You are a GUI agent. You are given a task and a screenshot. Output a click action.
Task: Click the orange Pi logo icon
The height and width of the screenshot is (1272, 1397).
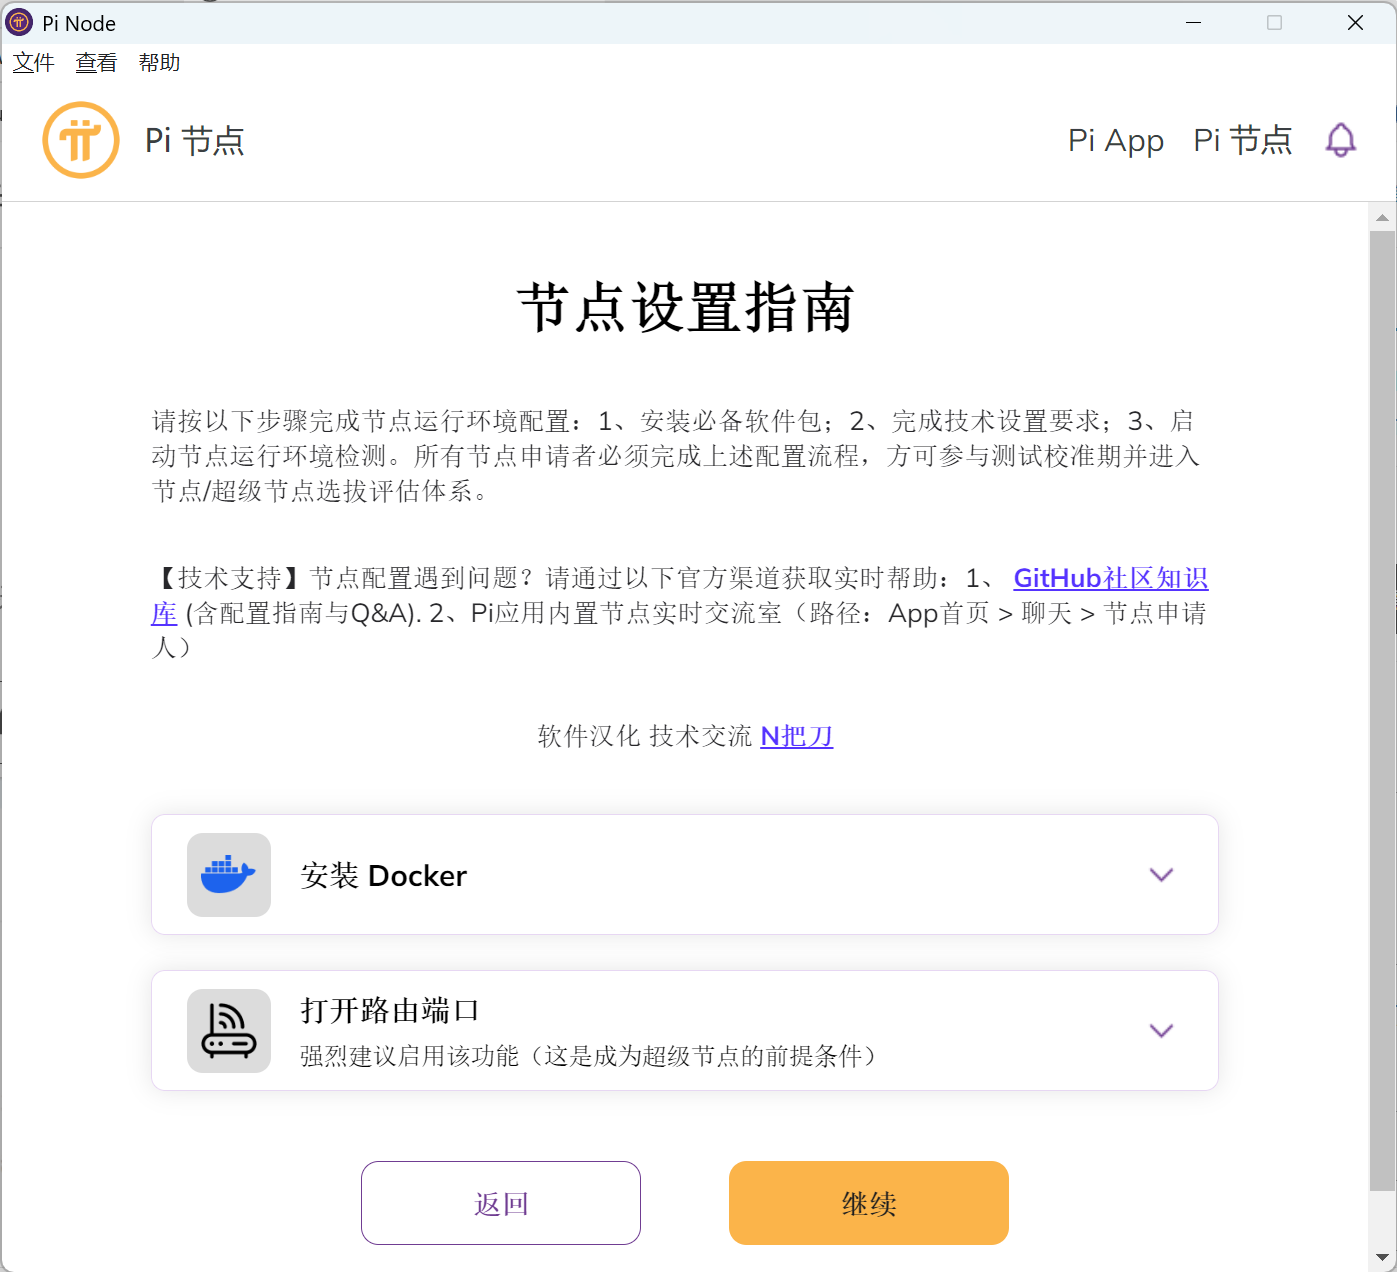81,140
